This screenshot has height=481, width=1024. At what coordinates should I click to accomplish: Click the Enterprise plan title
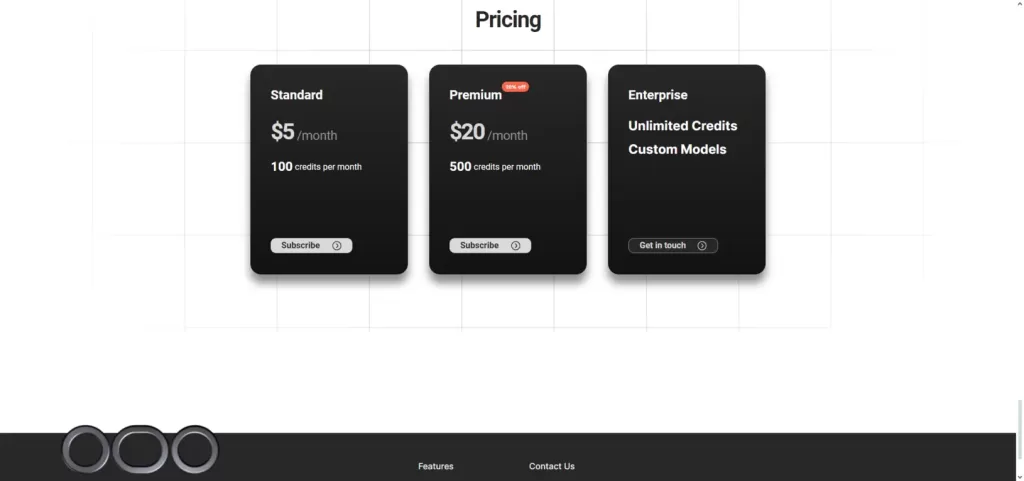point(658,95)
